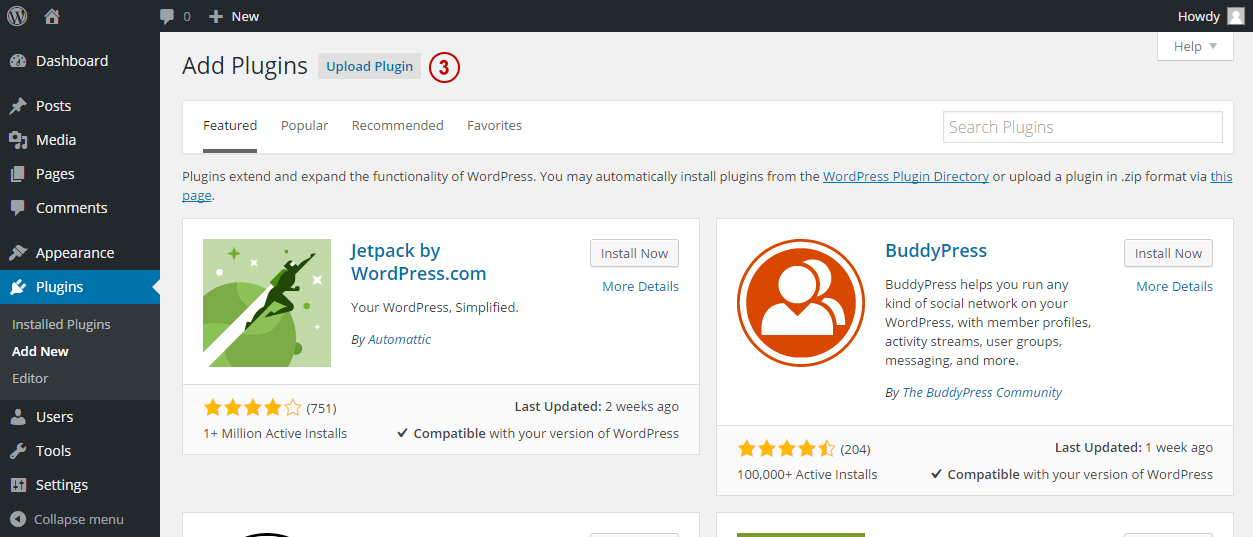Switch to the Popular tab
This screenshot has width=1253, height=537.
tap(304, 126)
